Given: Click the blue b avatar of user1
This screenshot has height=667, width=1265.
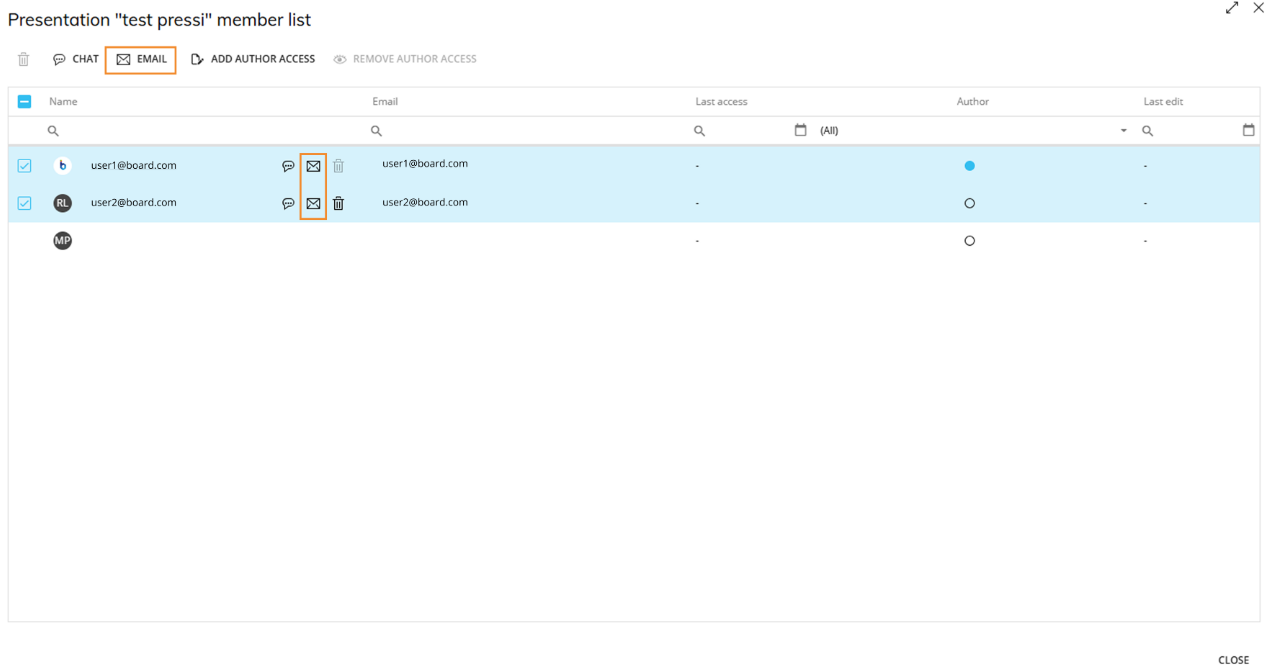Looking at the screenshot, I should 63,166.
